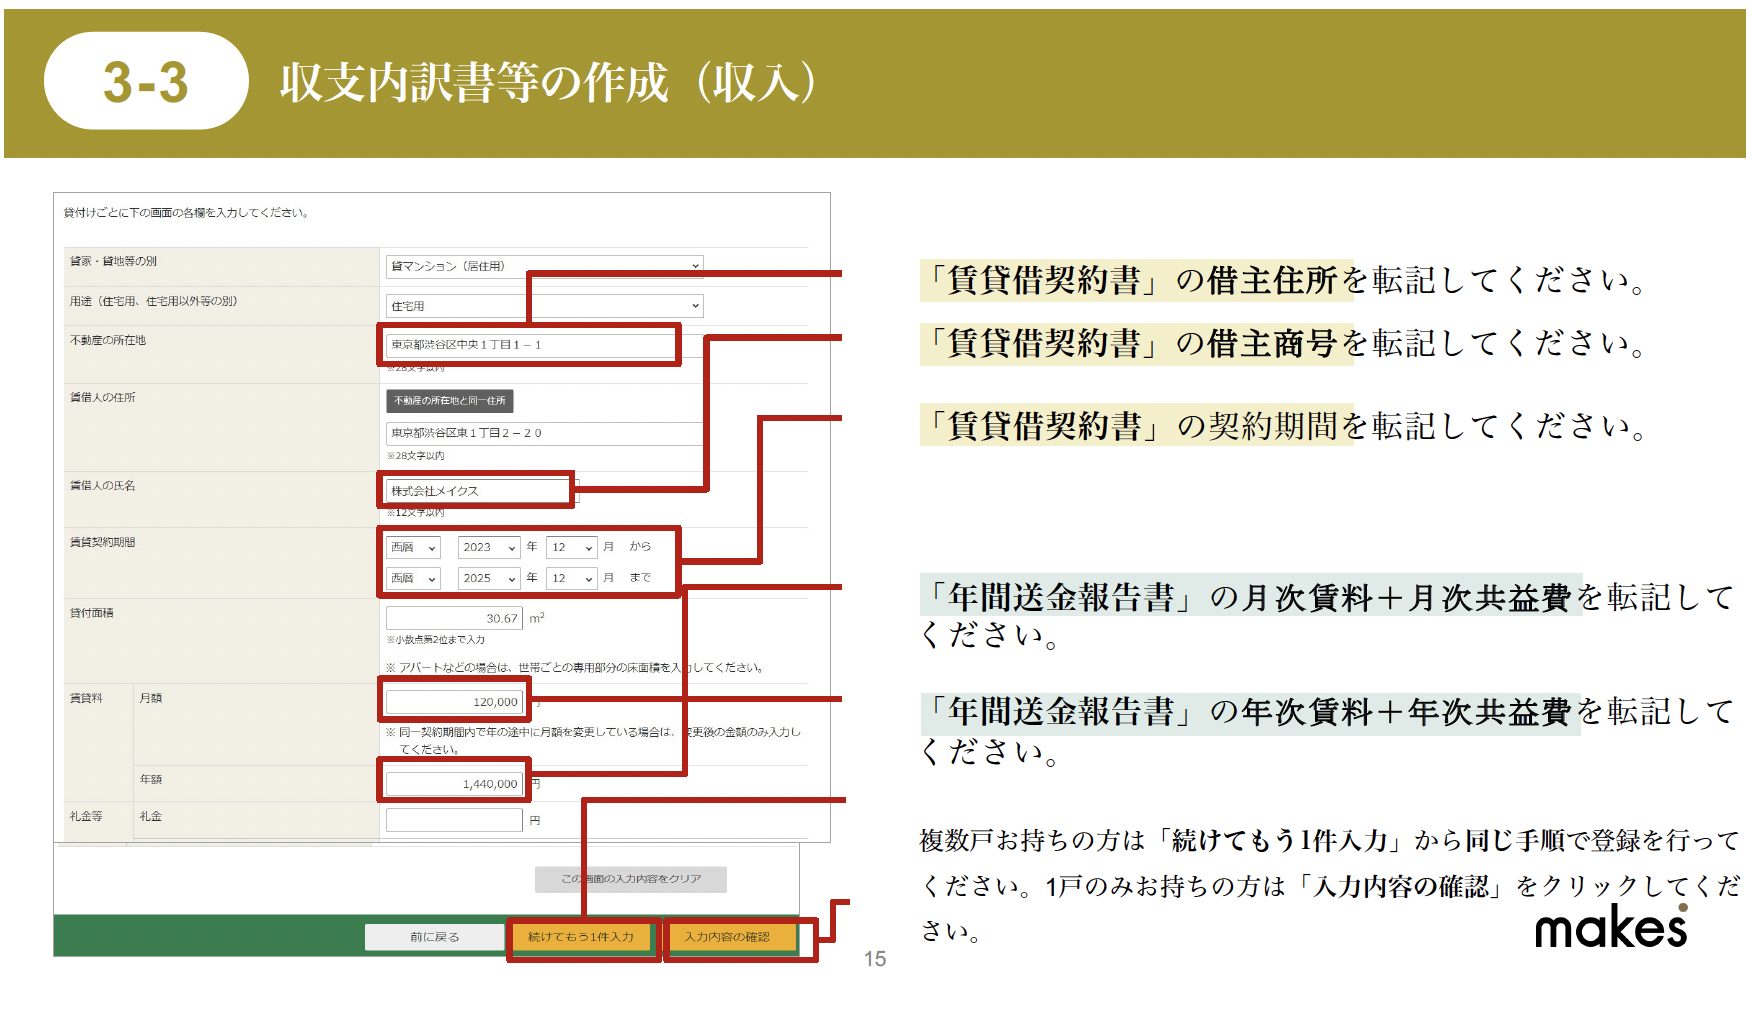Viewport: 1752px width, 1016px height.
Task: Select the end month dropdown in 賃貸契約期間
Action: (572, 578)
